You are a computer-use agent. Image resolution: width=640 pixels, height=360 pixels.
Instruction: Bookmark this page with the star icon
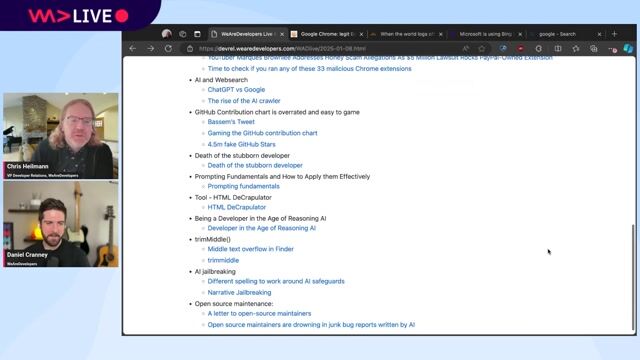tap(482, 49)
